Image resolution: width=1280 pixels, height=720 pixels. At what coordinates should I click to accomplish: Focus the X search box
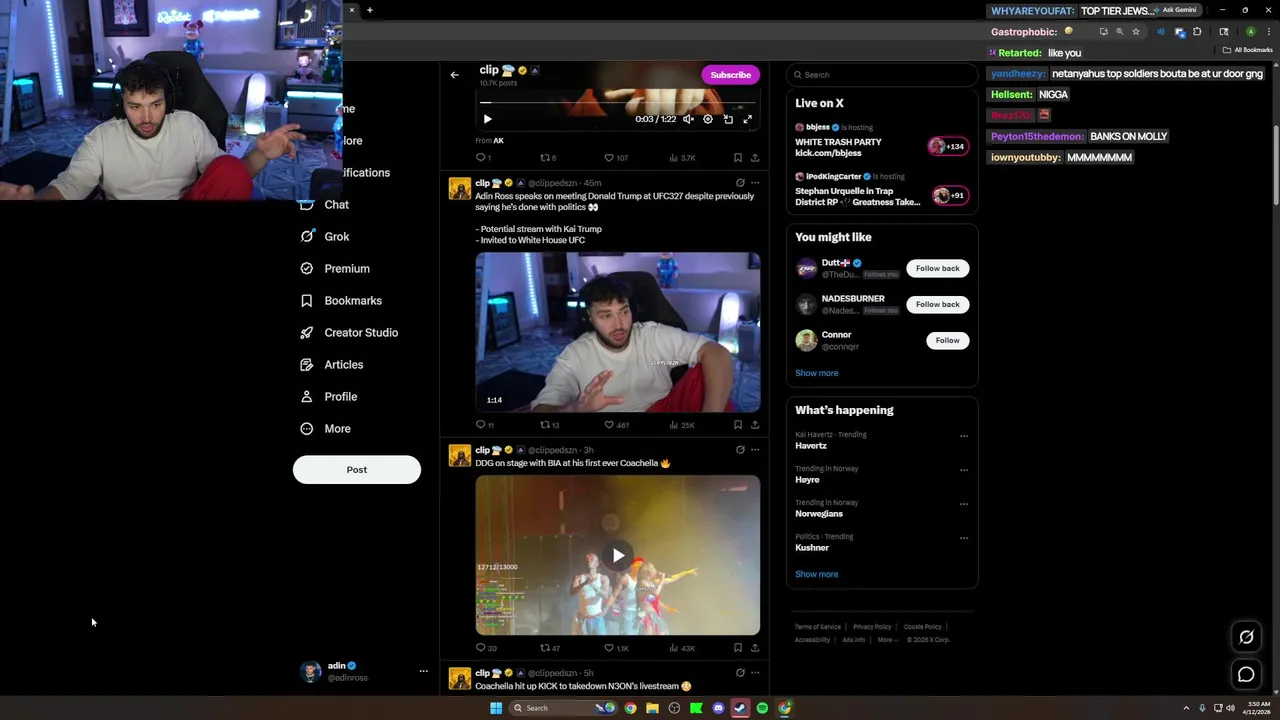coord(881,75)
